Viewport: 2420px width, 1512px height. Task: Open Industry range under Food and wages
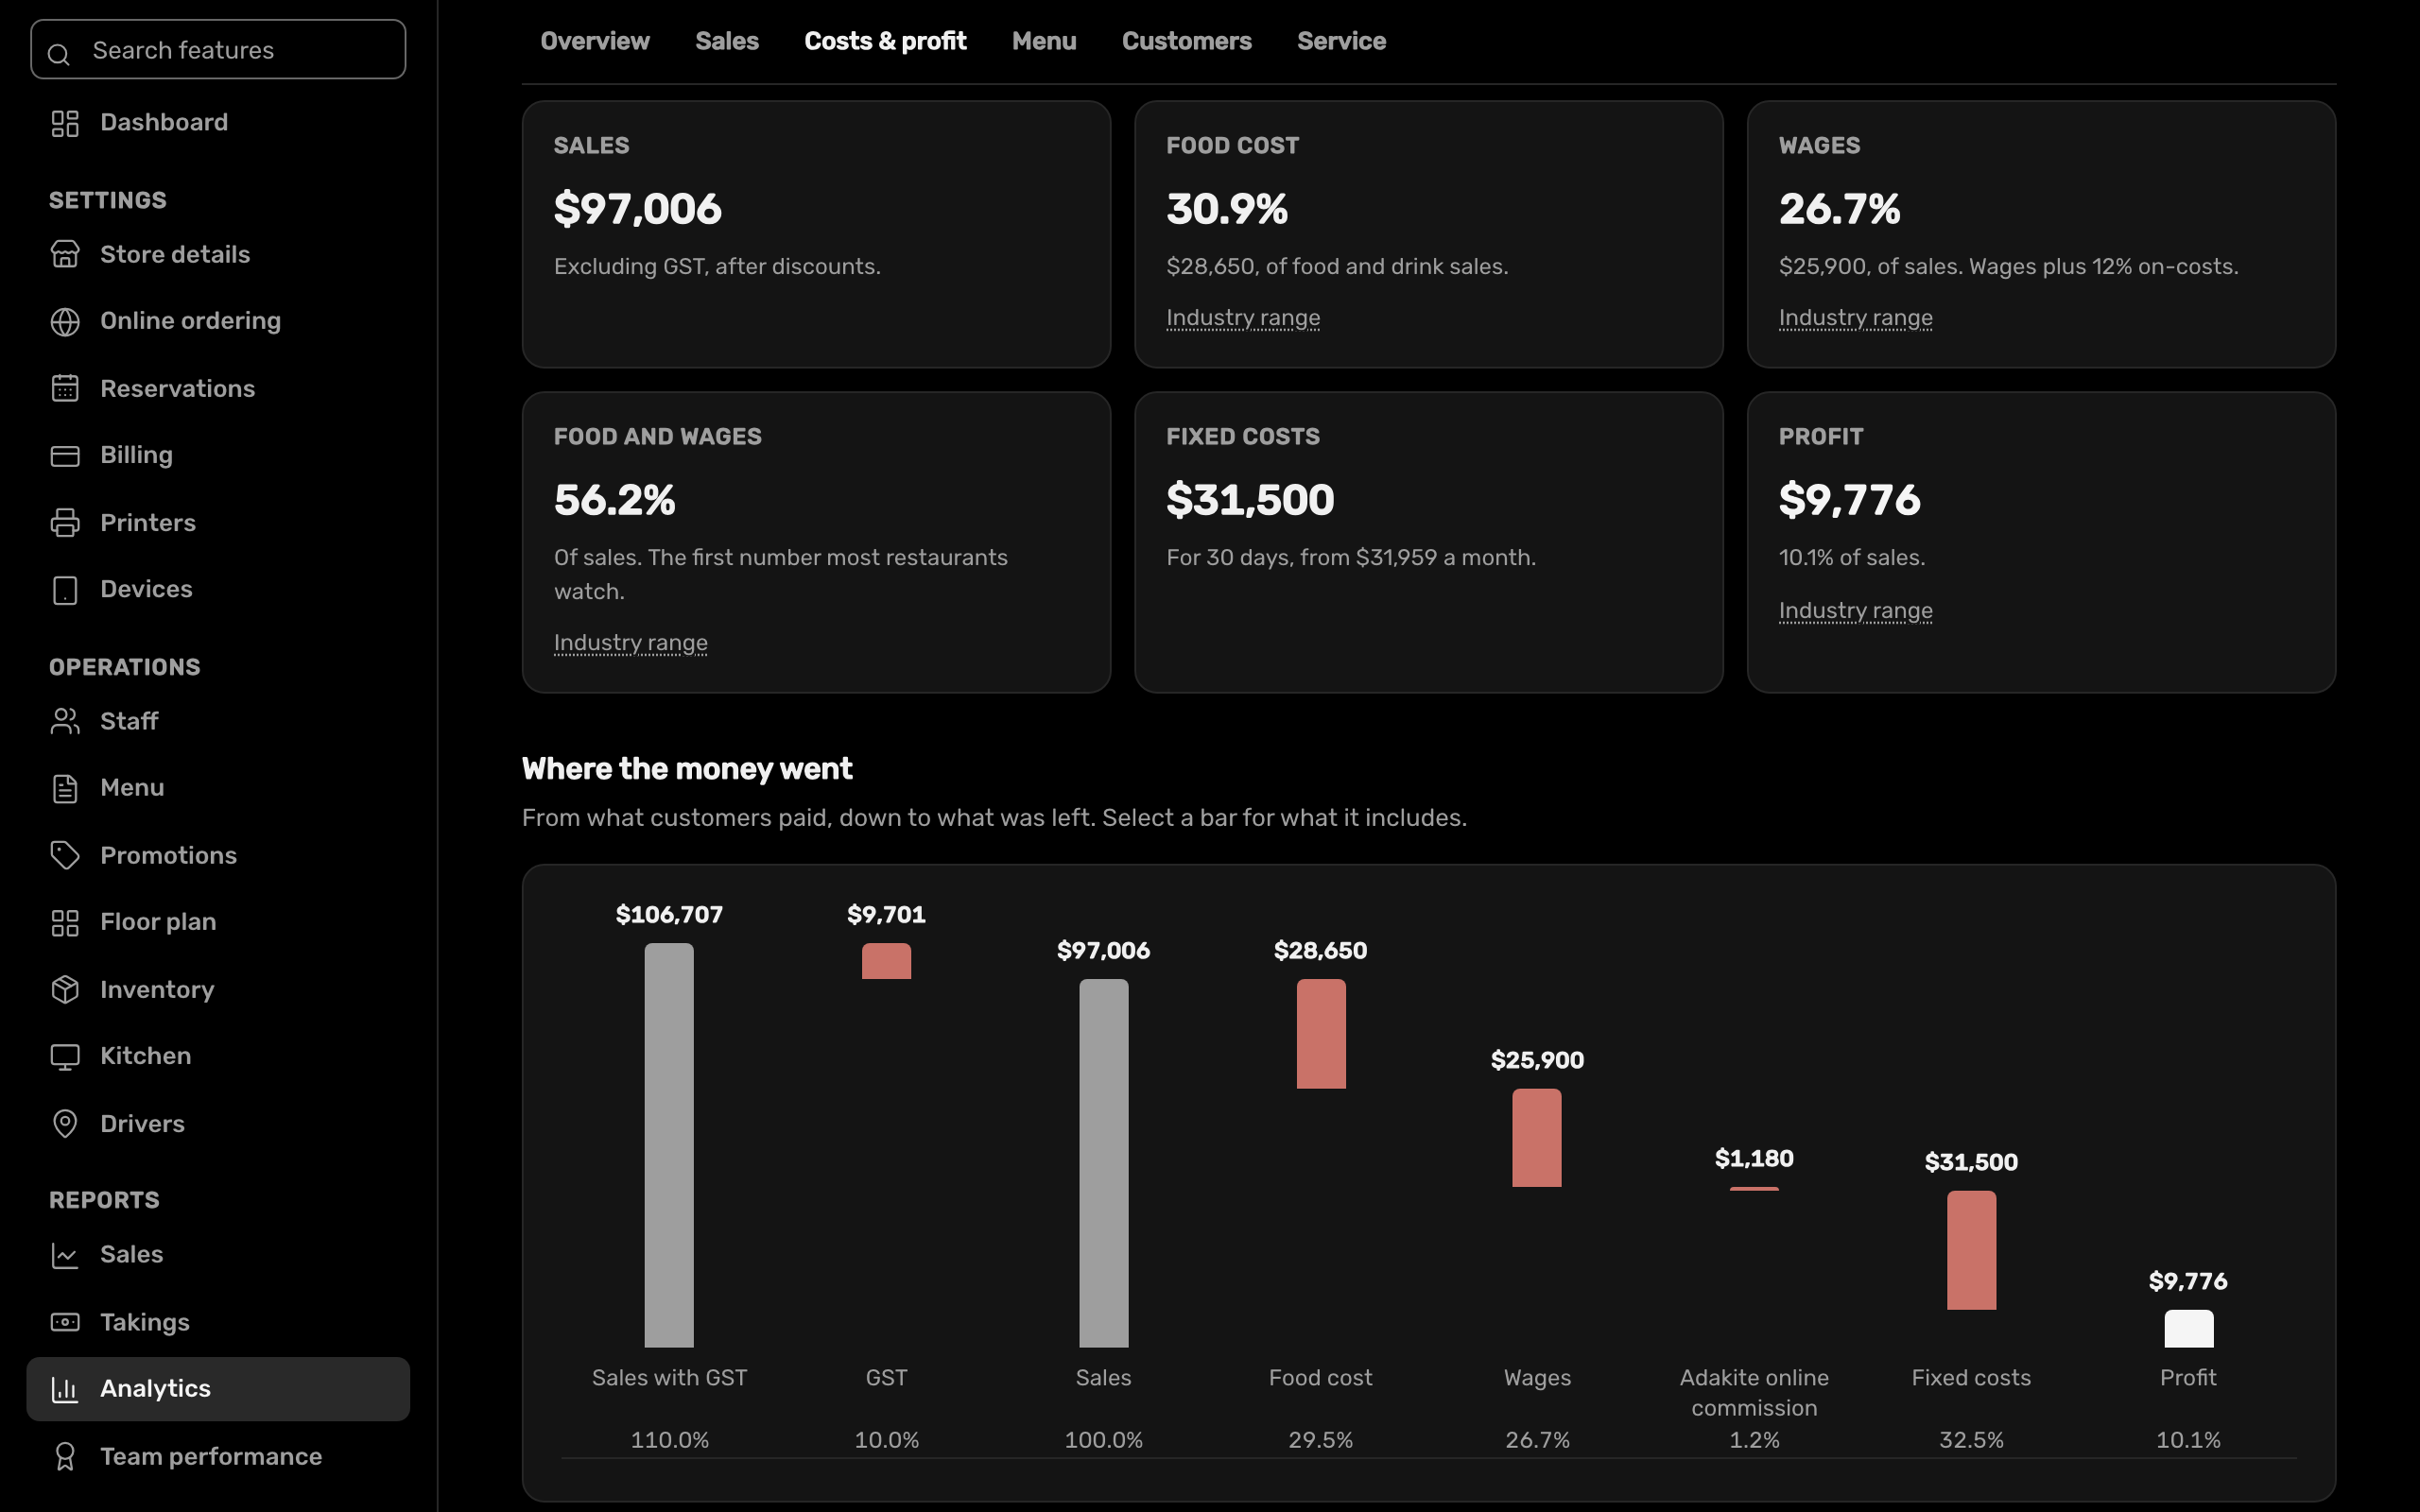(x=631, y=643)
